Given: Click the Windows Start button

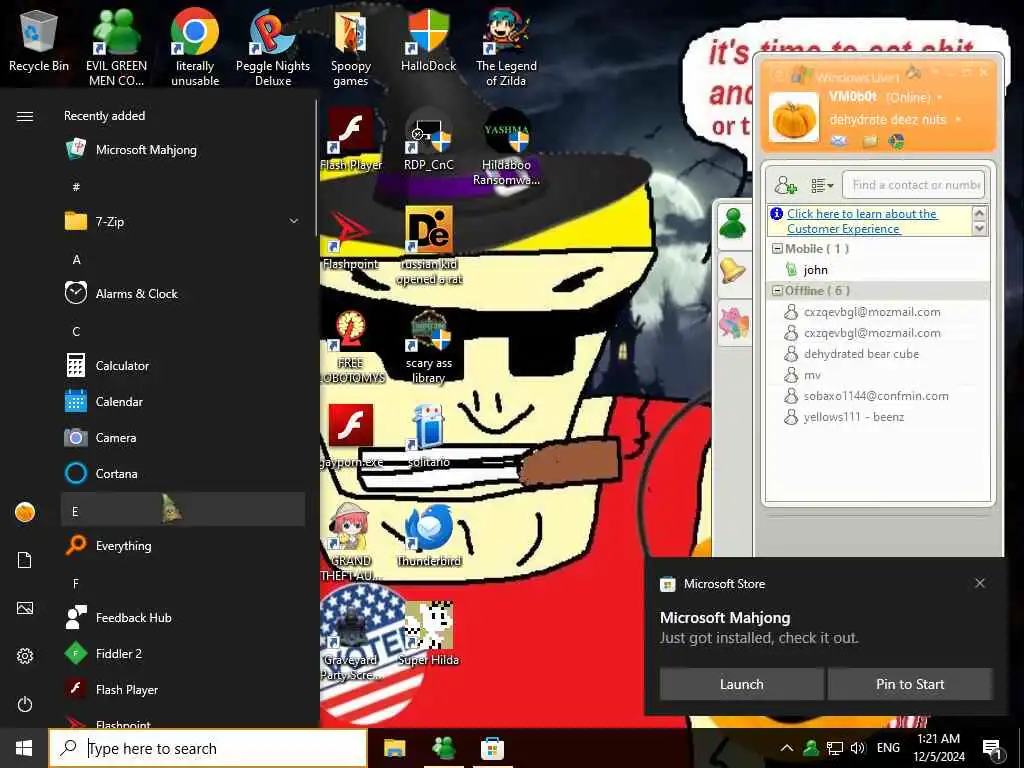Looking at the screenshot, I should [x=24, y=748].
